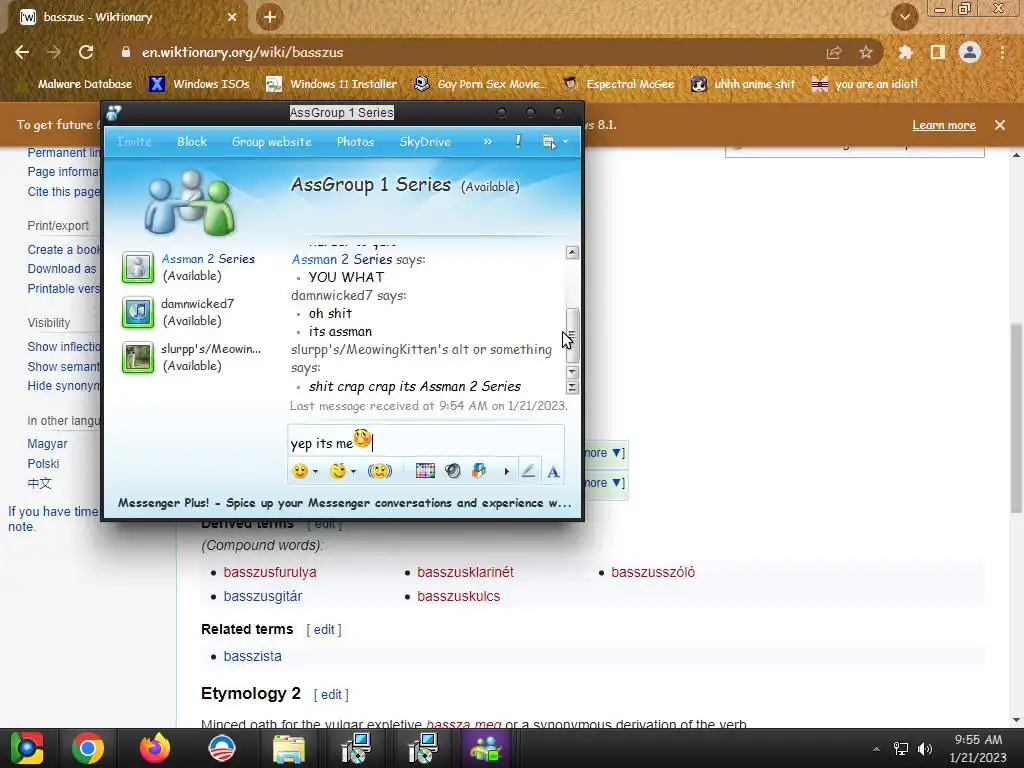Open Windows 11 Installer bookmark
Image resolution: width=1024 pixels, height=768 pixels.
(x=332, y=84)
